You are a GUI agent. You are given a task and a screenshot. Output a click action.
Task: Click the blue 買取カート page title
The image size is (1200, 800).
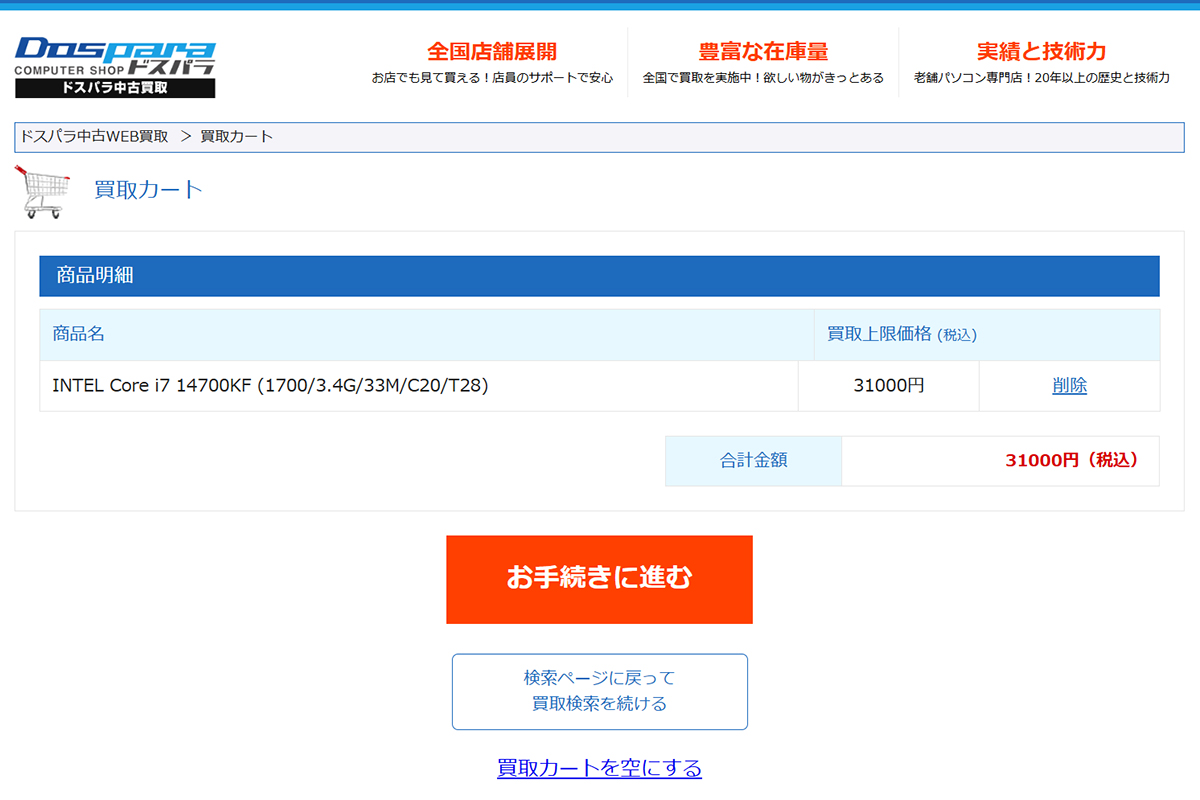pos(148,189)
